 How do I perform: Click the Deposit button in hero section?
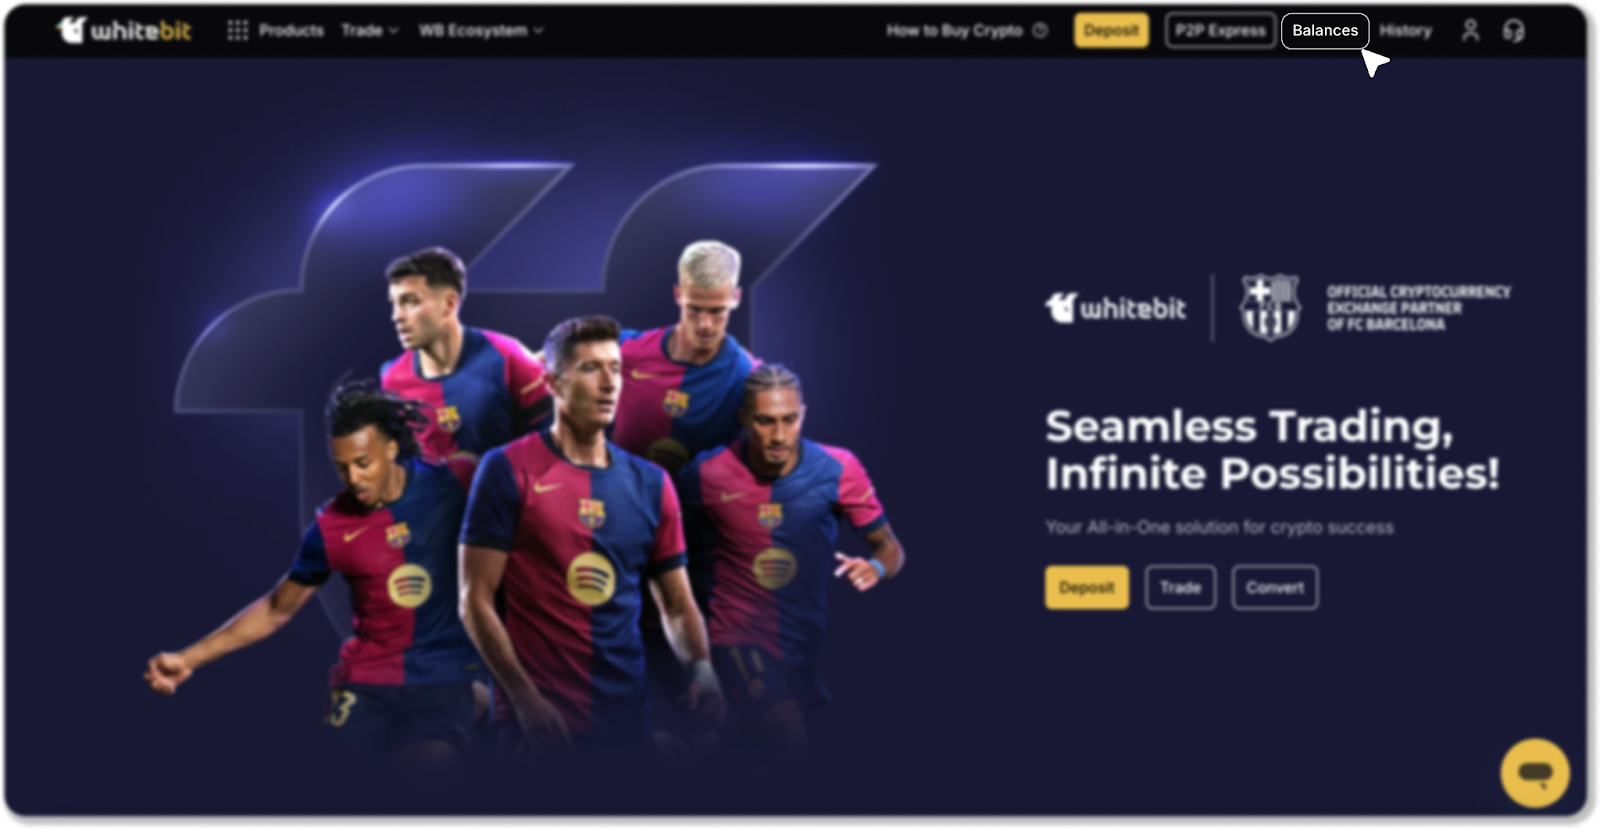1087,587
